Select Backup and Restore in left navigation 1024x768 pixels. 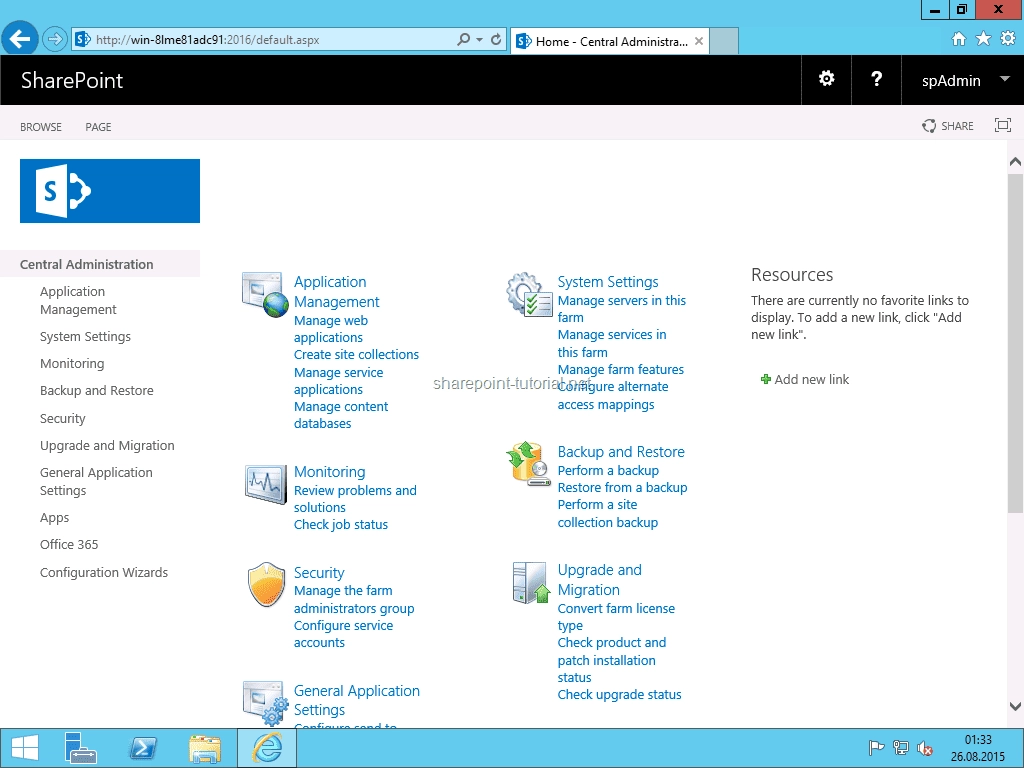click(x=97, y=391)
